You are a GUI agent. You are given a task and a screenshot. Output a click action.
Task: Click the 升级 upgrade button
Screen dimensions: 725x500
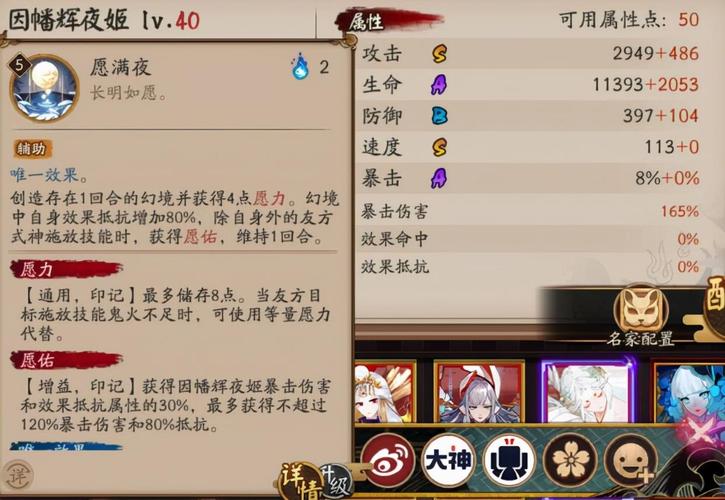335,481
